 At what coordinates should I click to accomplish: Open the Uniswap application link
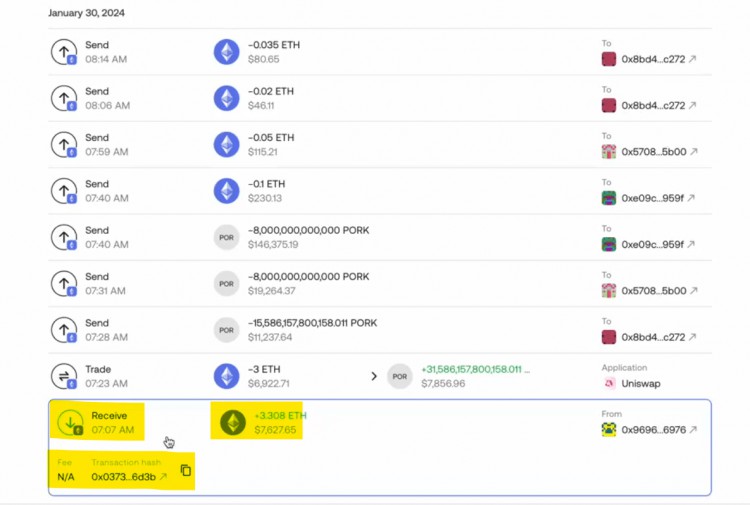point(641,384)
